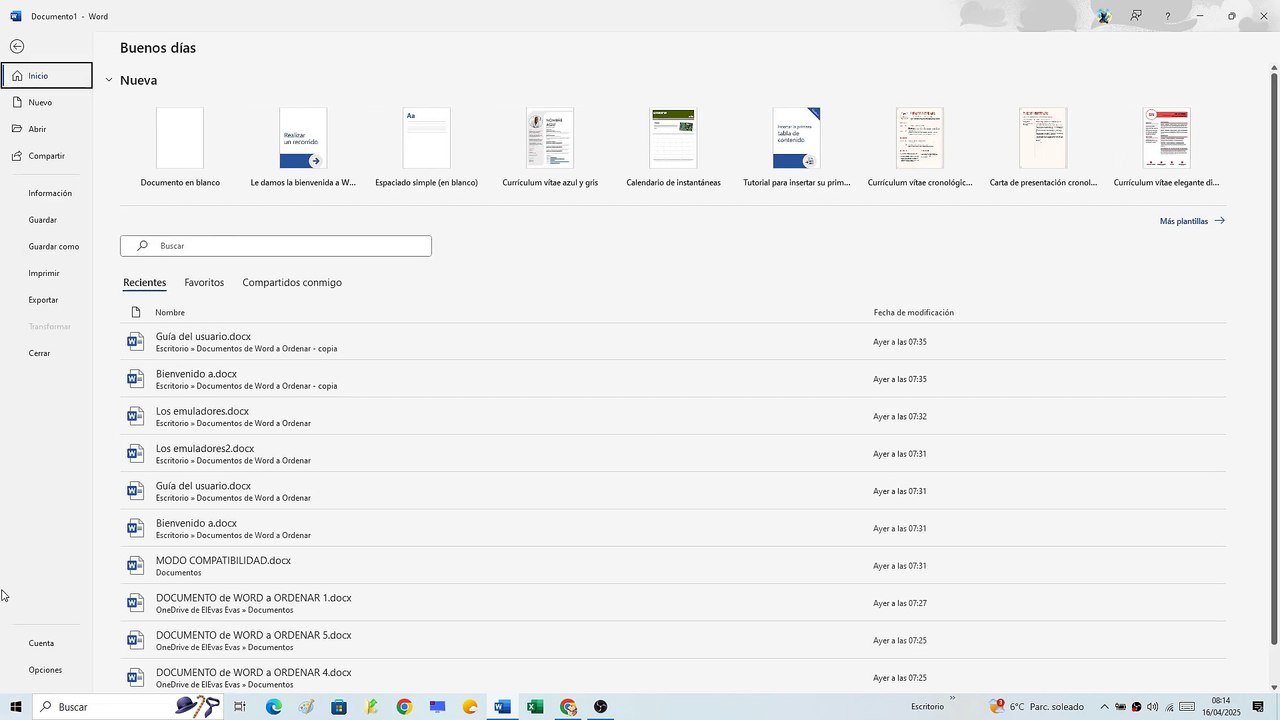
Task: Choose Carta de presentación cronológica template
Action: [1043, 147]
